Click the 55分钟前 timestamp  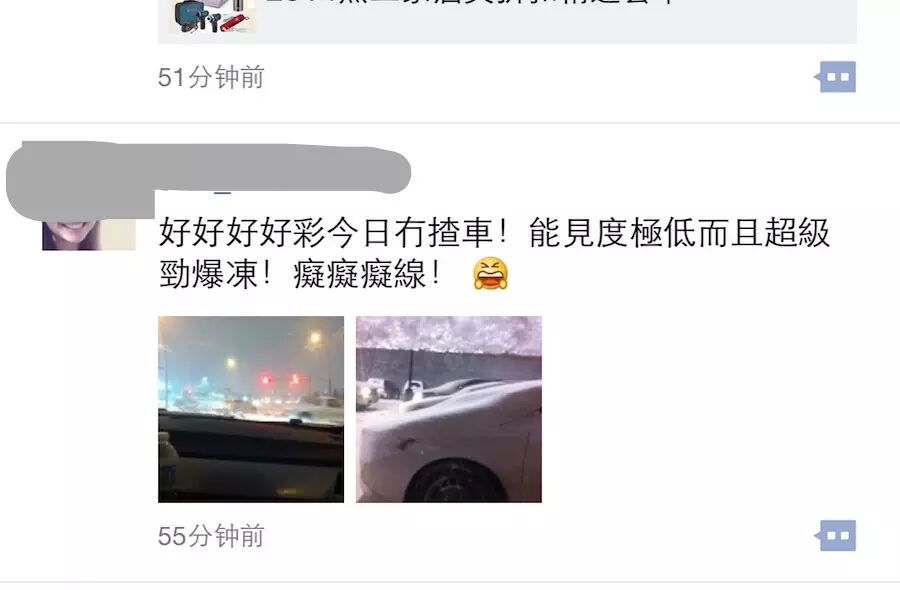click(x=211, y=536)
